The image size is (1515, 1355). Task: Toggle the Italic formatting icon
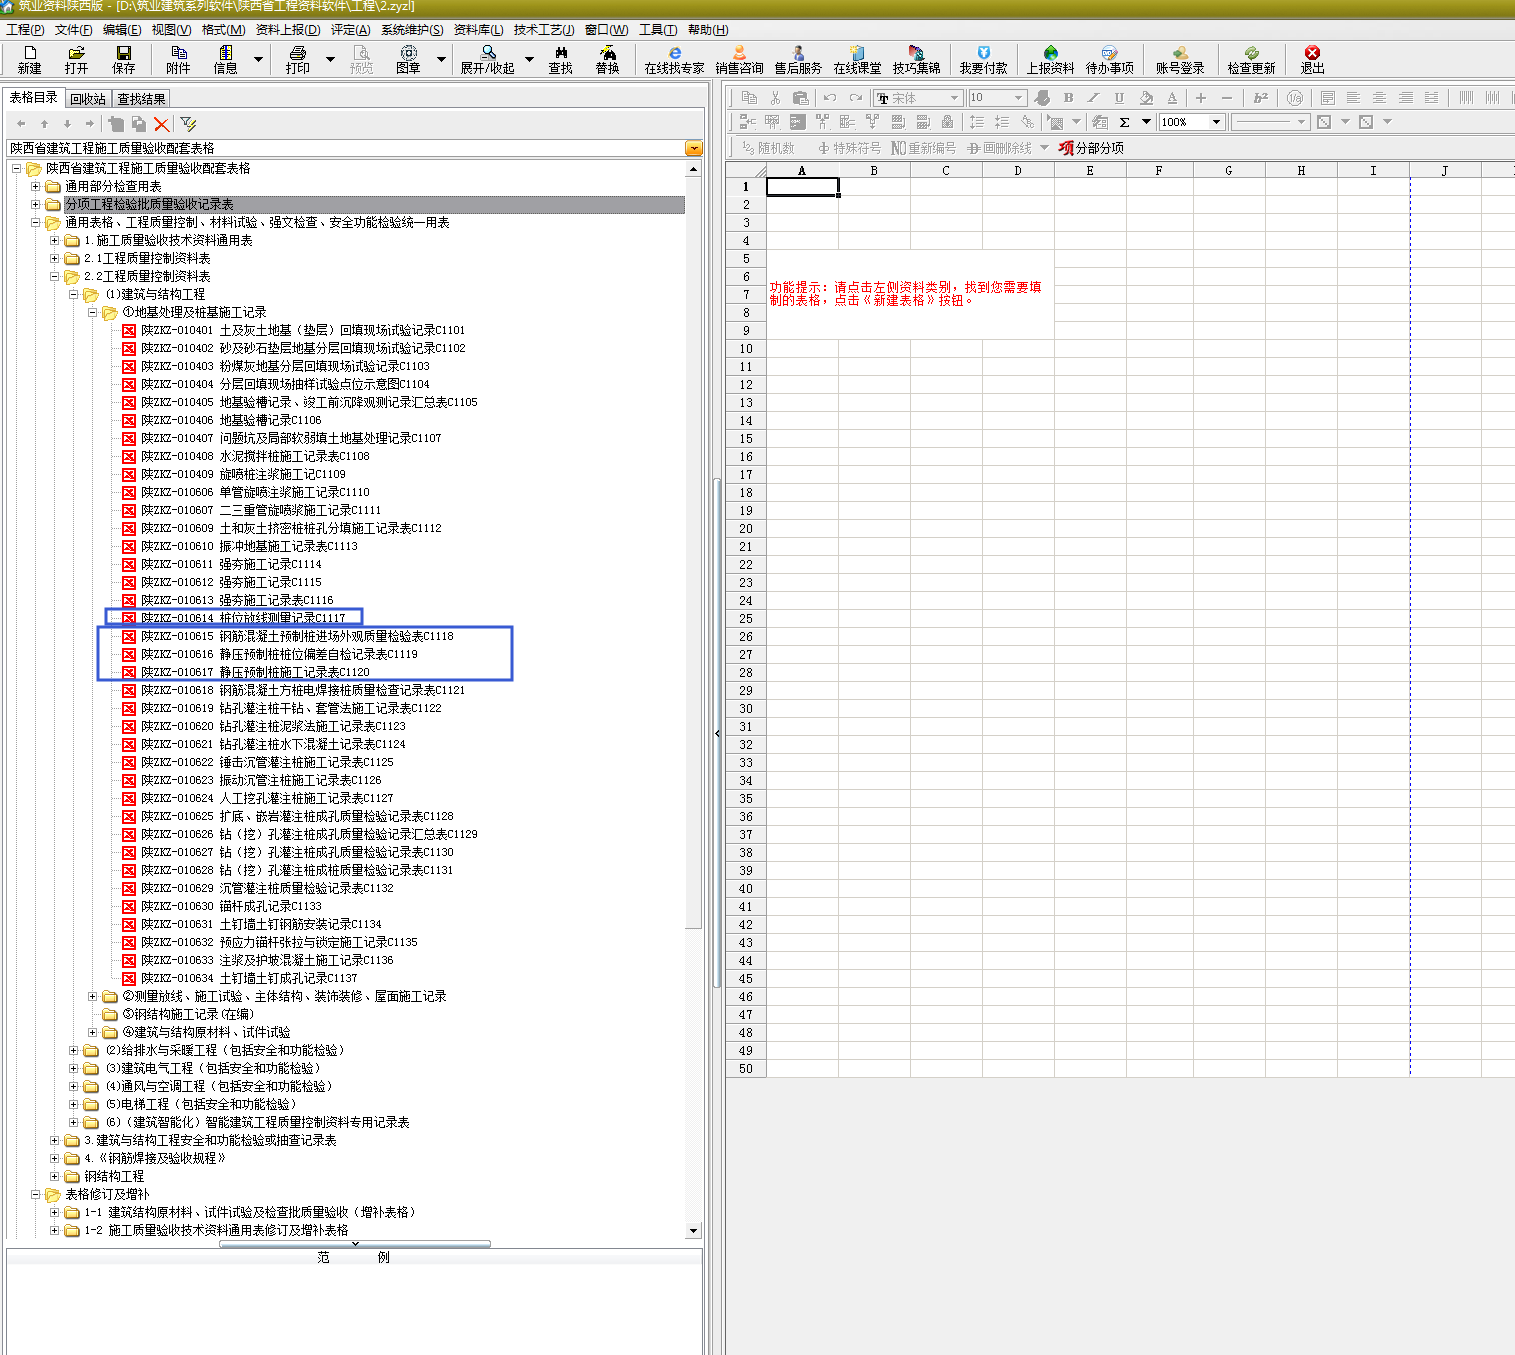pos(1094,98)
